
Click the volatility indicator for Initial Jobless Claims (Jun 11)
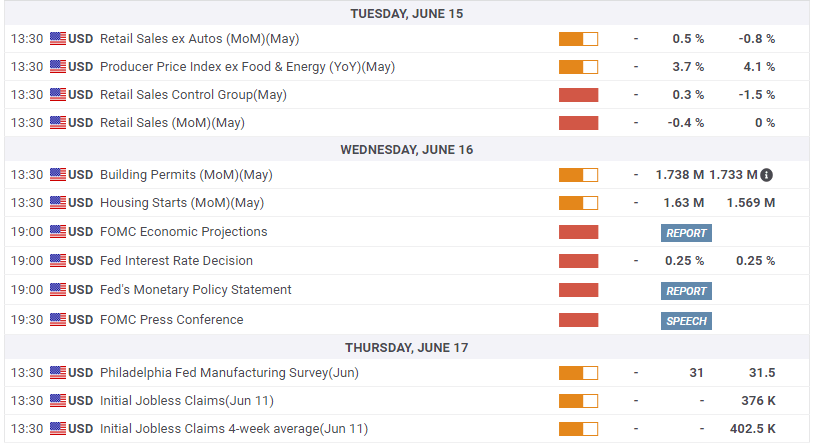[x=578, y=401]
